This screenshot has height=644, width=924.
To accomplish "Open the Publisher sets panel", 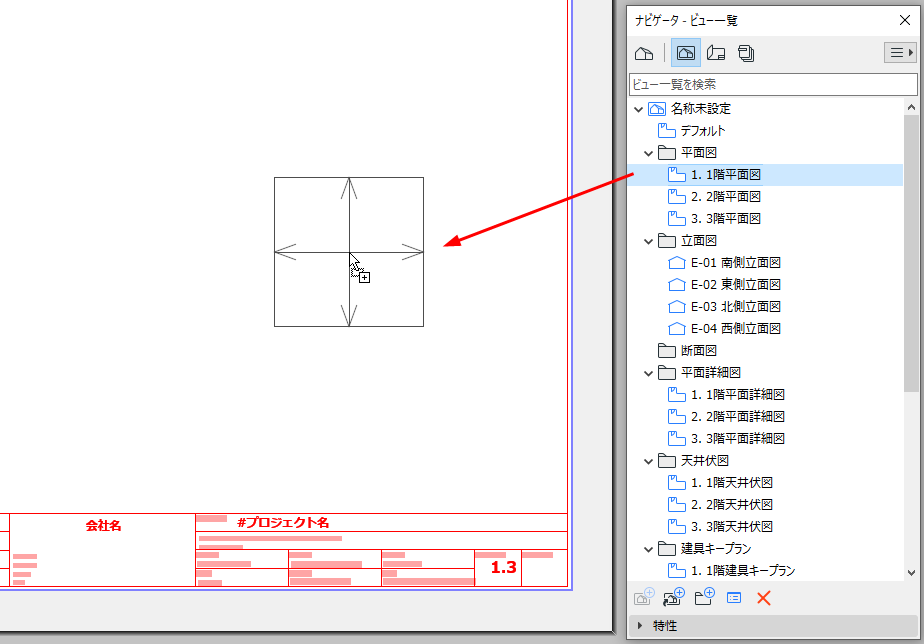I will pyautogui.click(x=746, y=52).
